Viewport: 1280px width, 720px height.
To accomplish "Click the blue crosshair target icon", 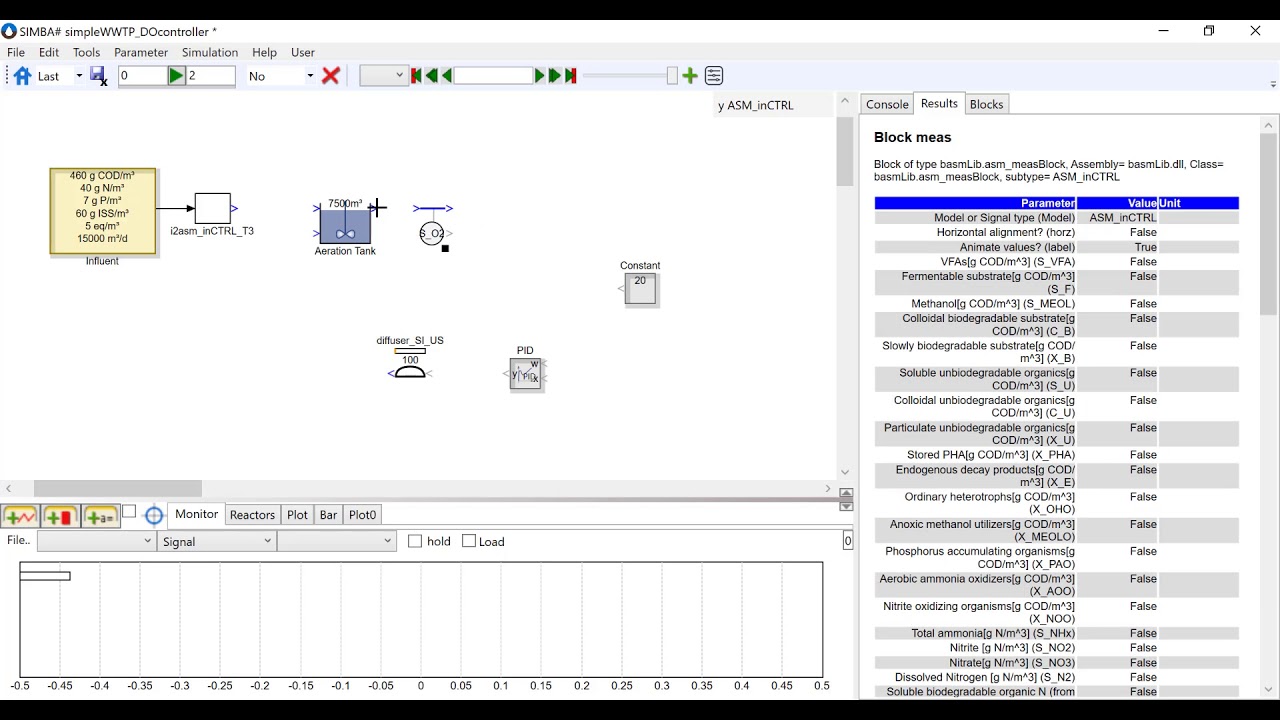I will [154, 516].
